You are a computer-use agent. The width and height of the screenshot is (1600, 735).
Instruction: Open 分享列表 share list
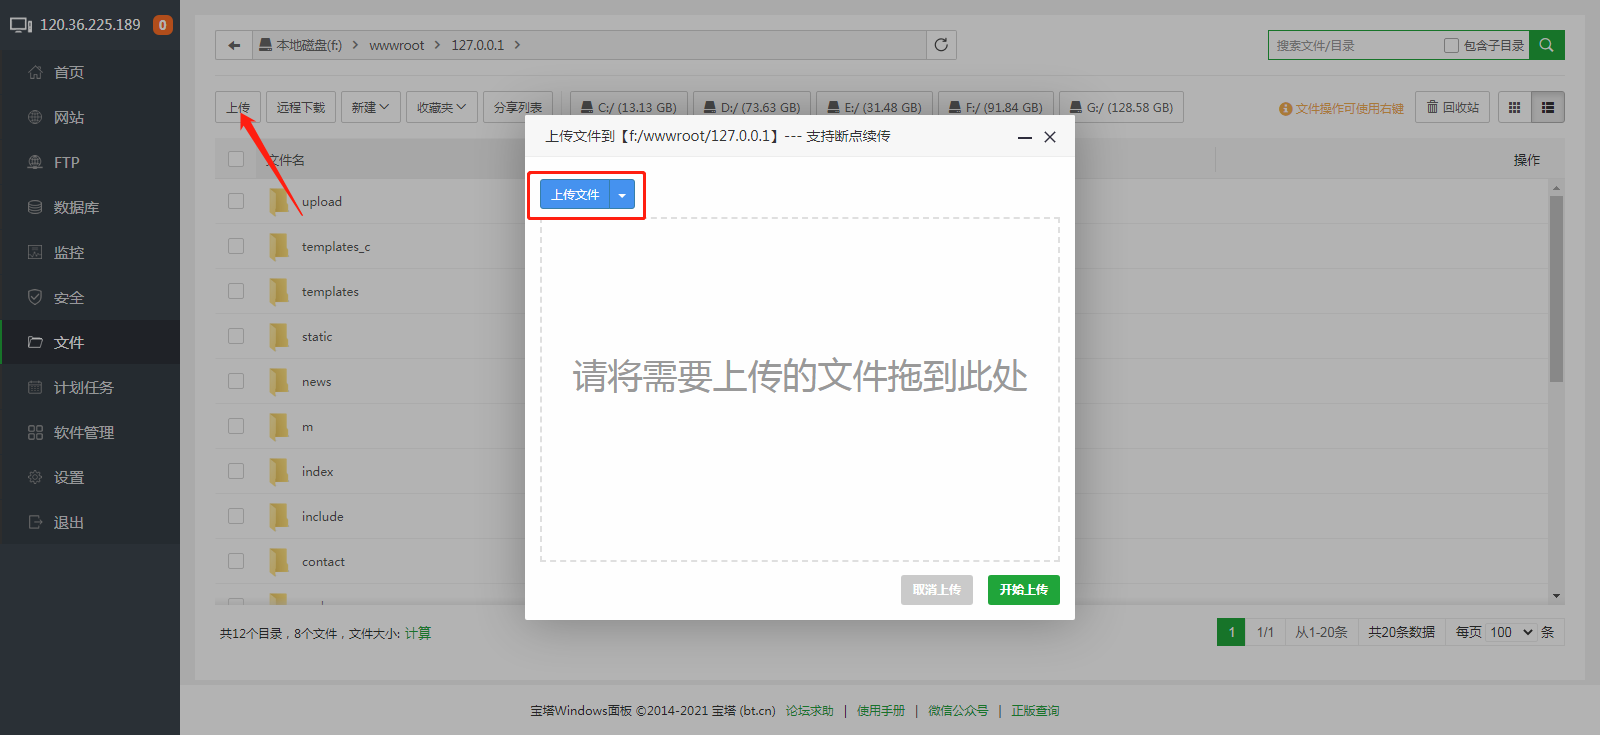point(518,107)
